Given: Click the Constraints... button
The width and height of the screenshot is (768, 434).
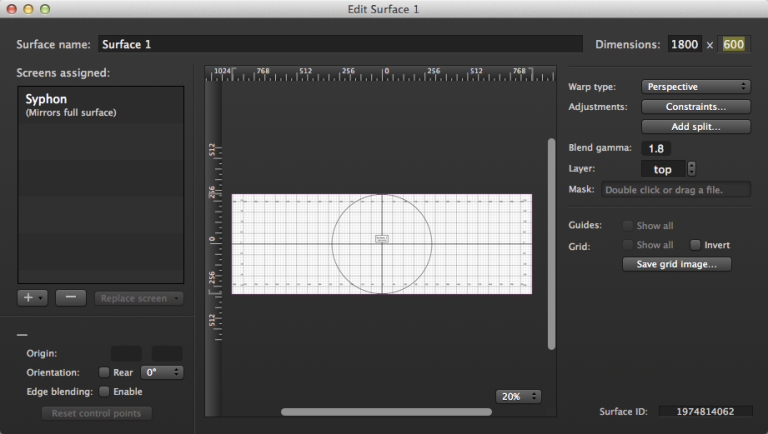Looking at the screenshot, I should point(681,106).
